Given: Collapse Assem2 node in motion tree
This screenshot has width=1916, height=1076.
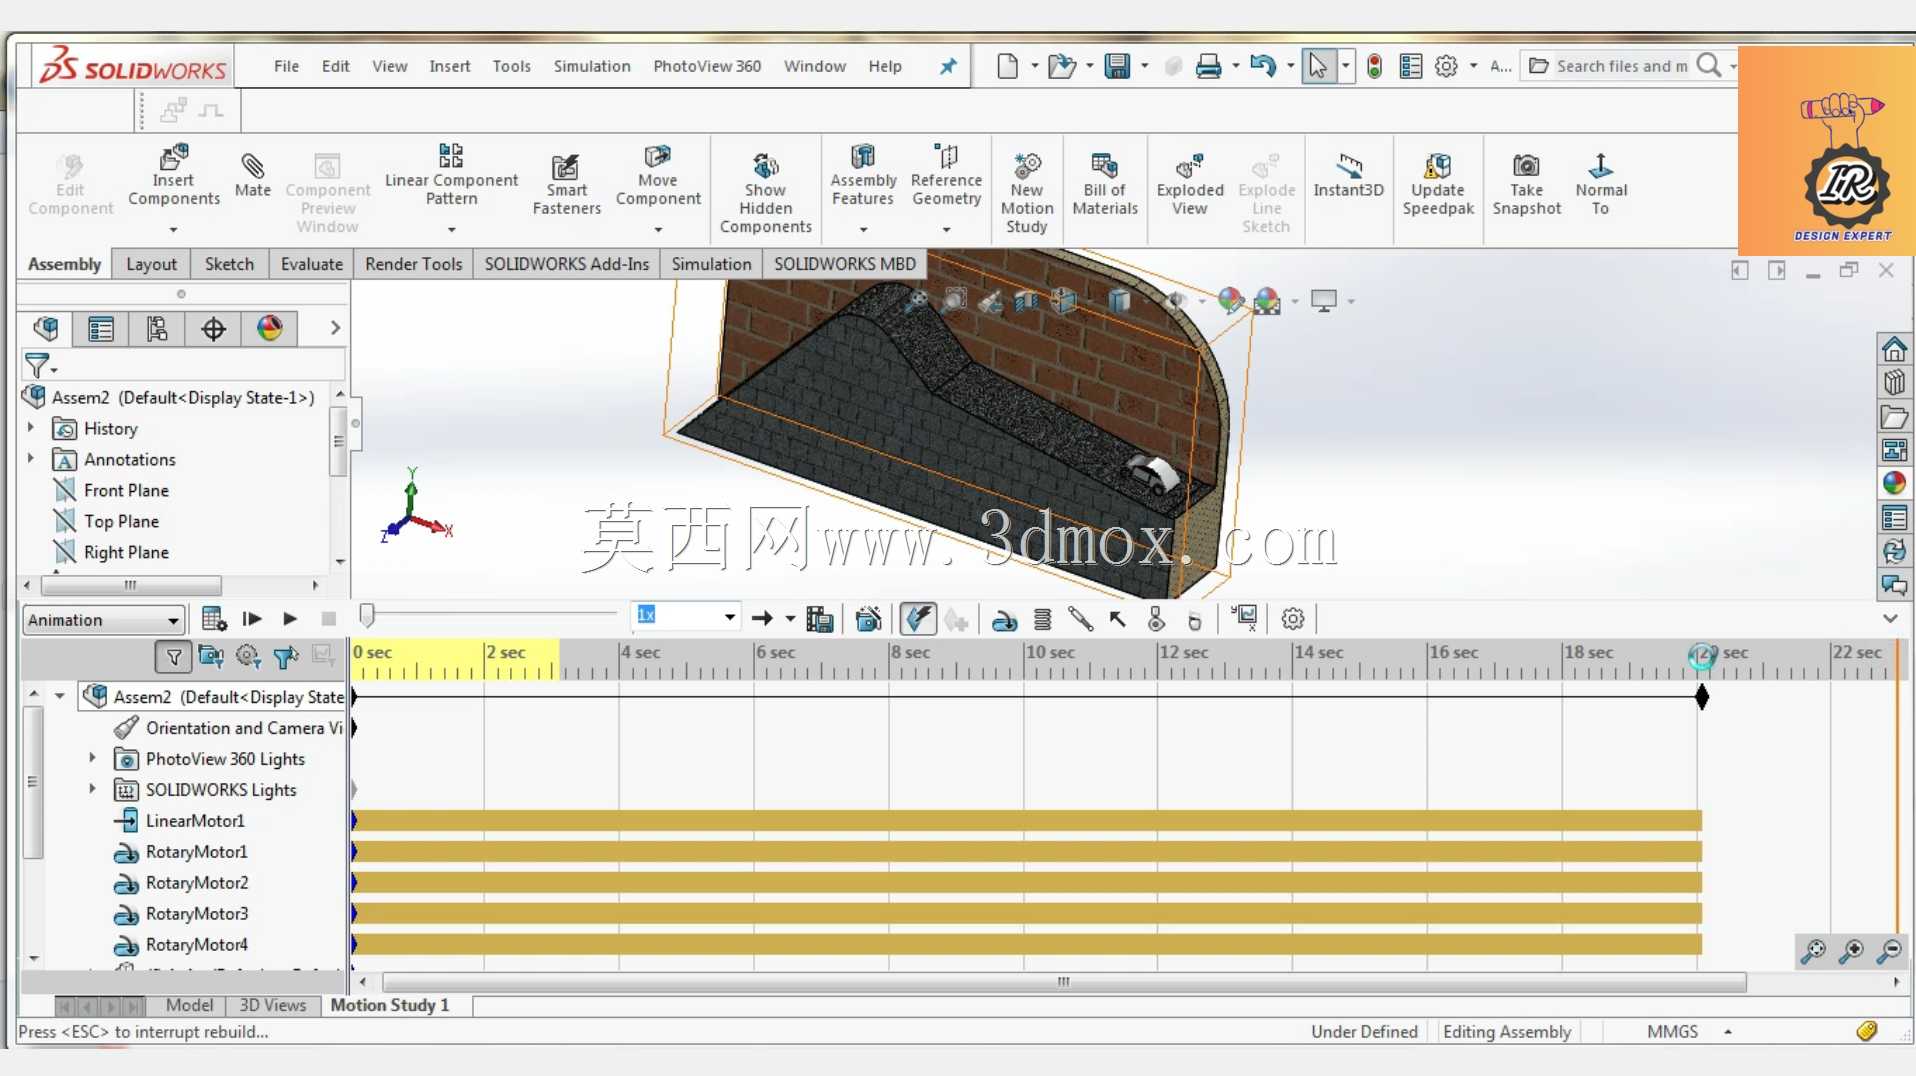Looking at the screenshot, I should 60,696.
